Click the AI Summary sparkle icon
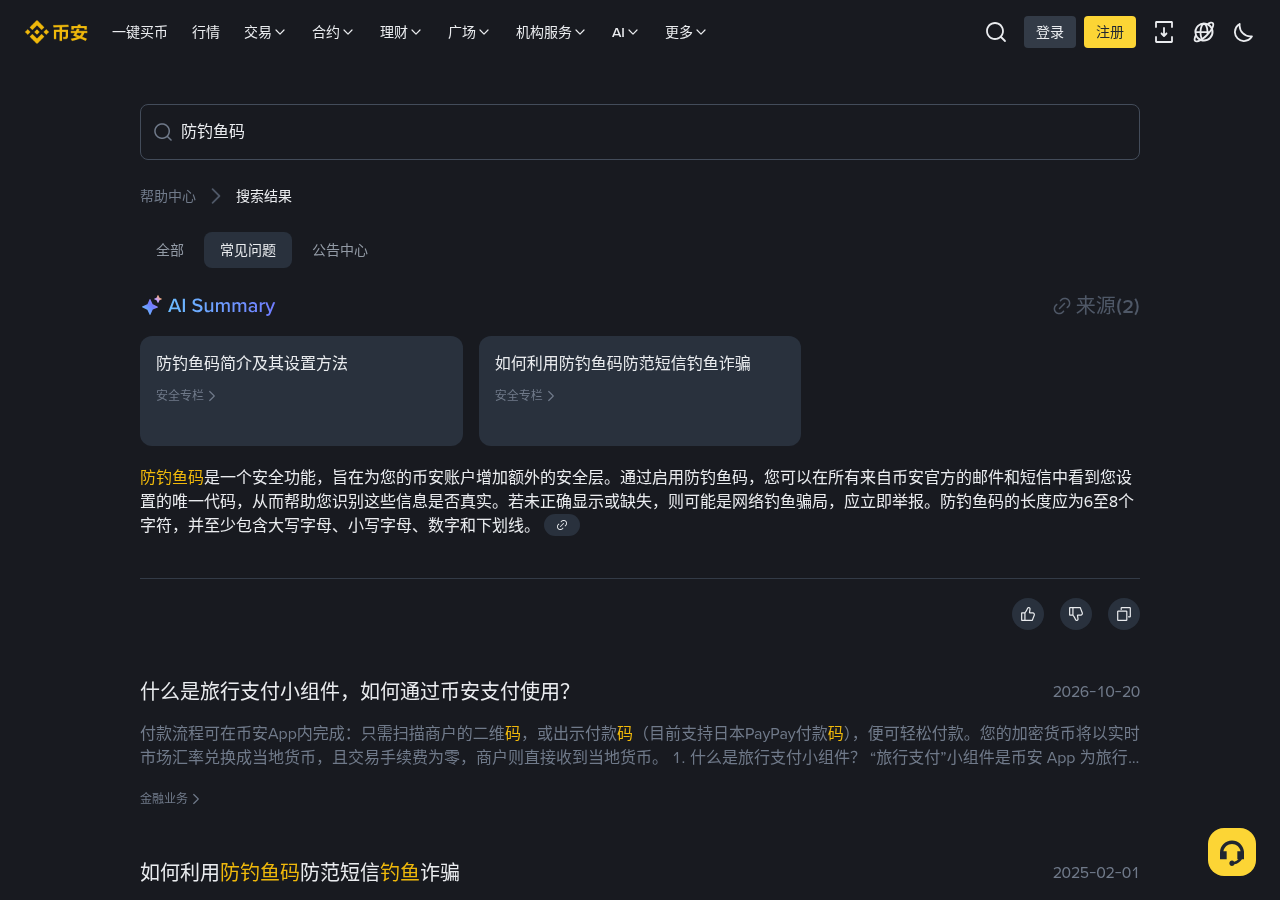The width and height of the screenshot is (1280, 900). 151,306
